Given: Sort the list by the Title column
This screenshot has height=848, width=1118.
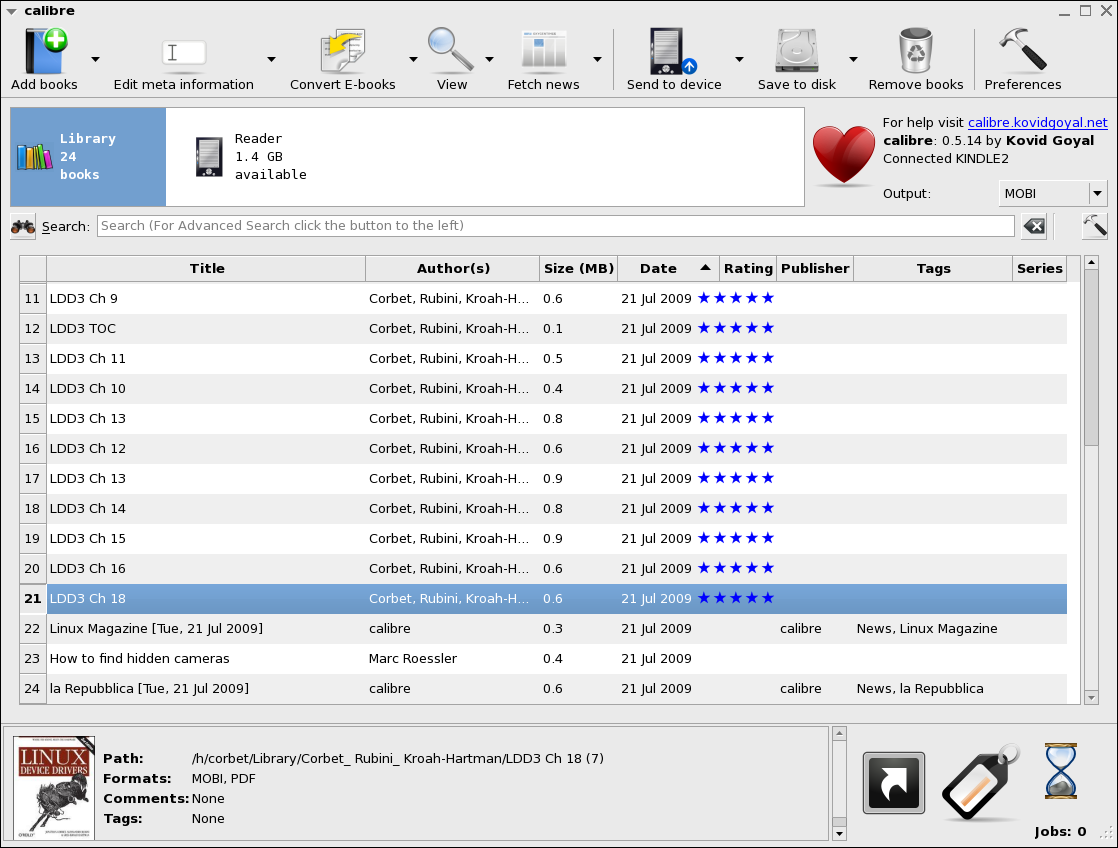Looking at the screenshot, I should click(x=206, y=268).
